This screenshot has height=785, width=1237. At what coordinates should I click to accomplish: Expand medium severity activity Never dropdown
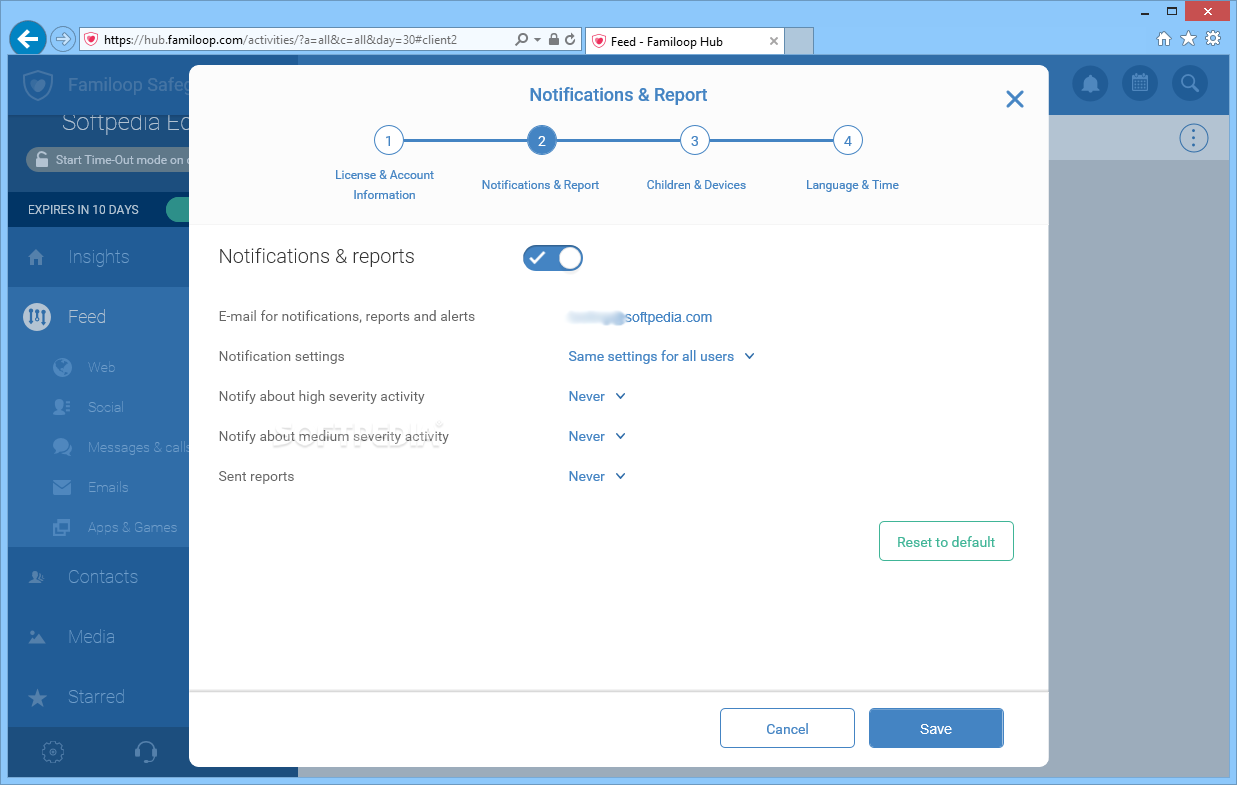click(597, 436)
